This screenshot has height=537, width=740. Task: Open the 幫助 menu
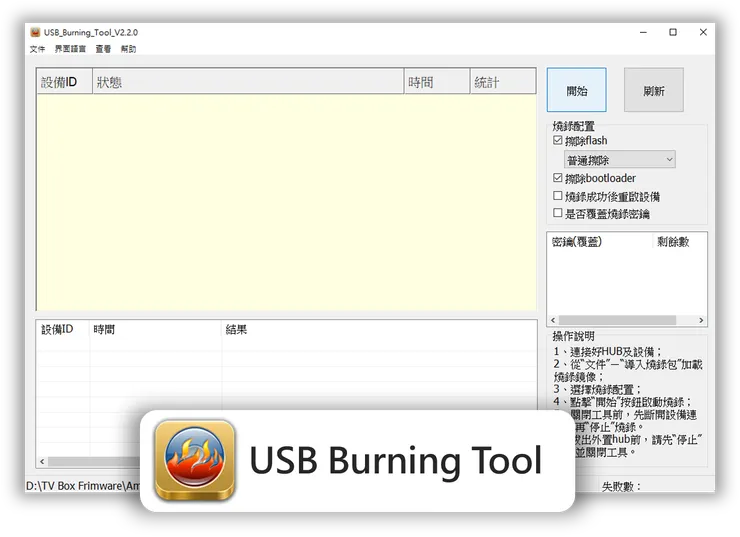click(x=128, y=49)
